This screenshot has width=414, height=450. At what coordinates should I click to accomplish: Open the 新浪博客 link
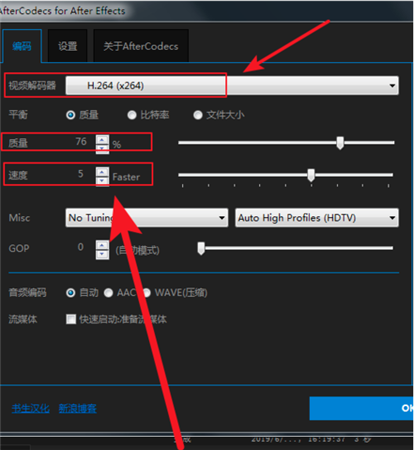point(78,408)
